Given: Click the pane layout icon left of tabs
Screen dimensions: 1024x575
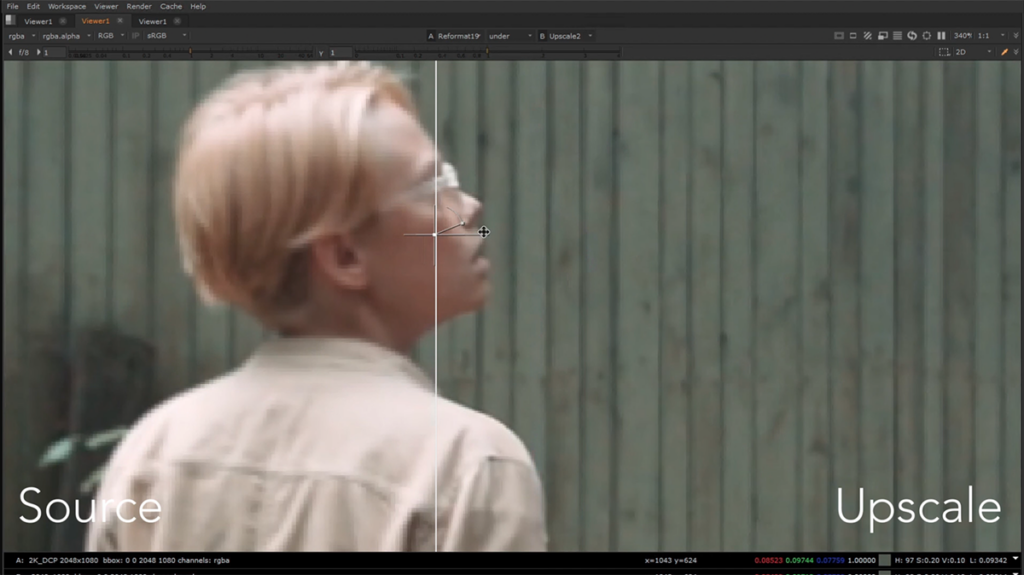Looking at the screenshot, I should (x=10, y=20).
